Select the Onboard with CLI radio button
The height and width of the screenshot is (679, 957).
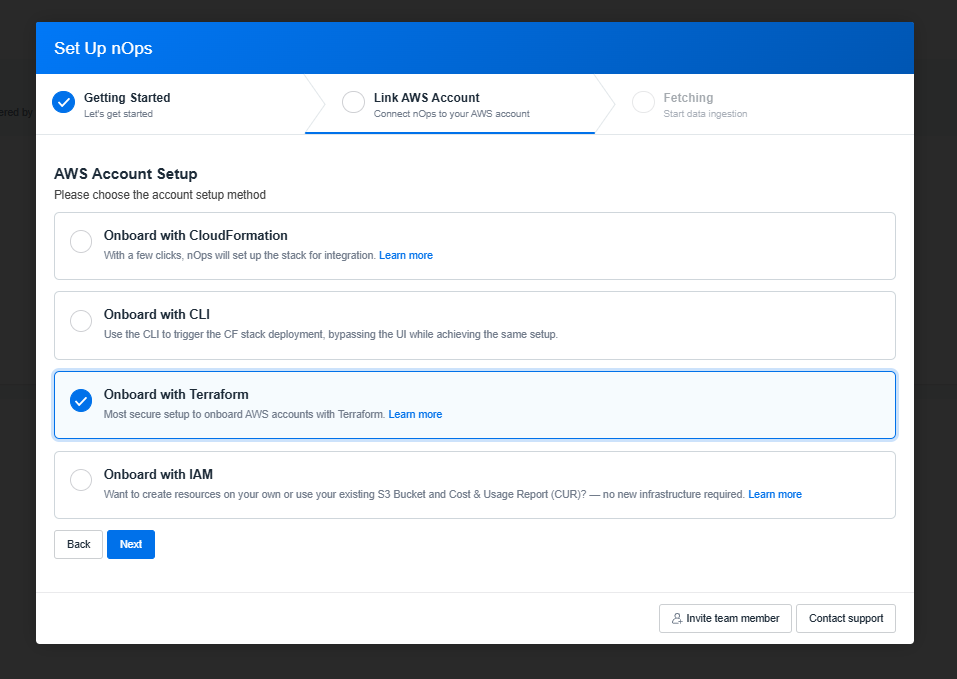click(x=81, y=321)
